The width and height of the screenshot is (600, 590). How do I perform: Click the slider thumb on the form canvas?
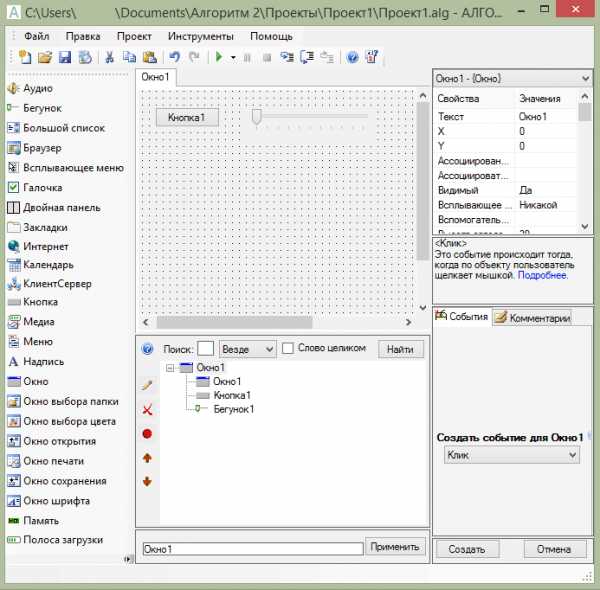[257, 117]
